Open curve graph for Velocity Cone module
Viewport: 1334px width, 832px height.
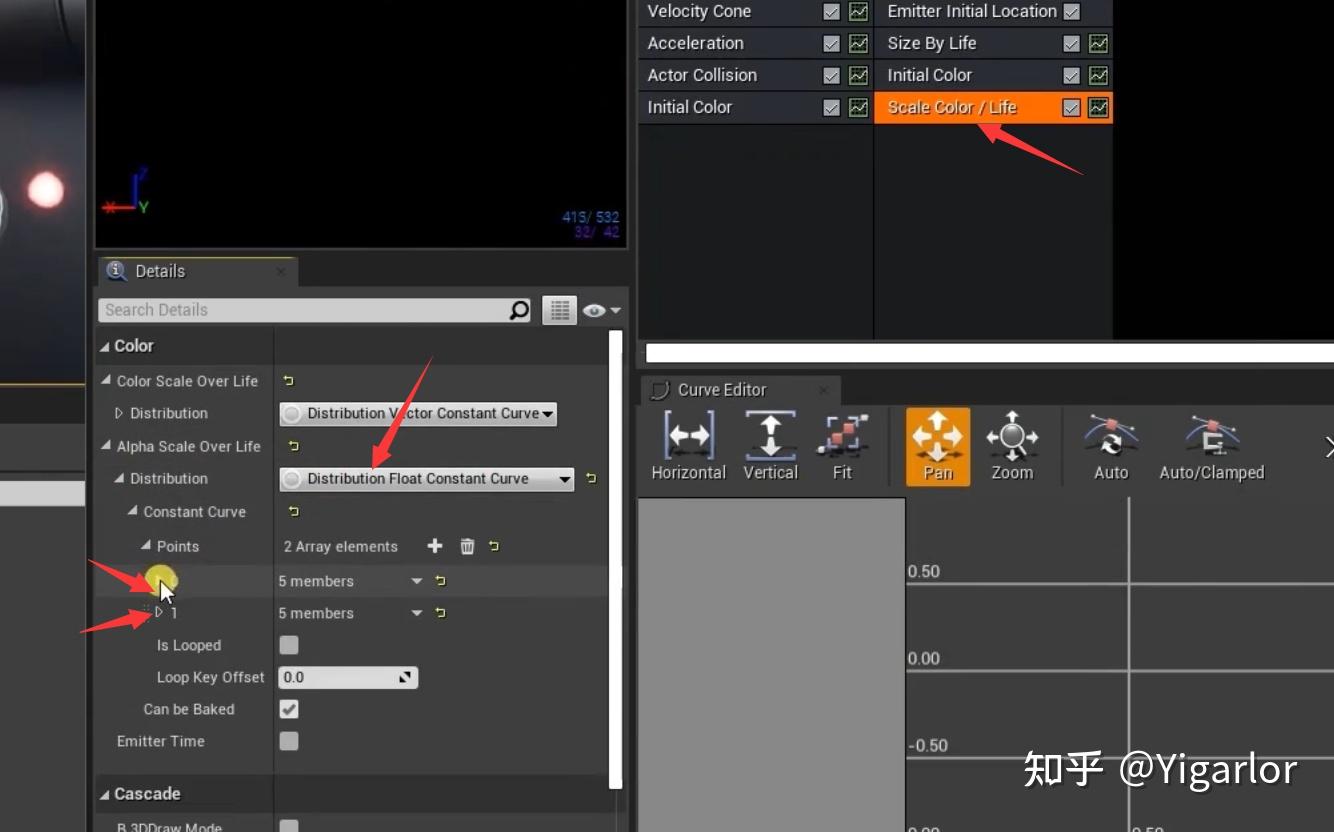(858, 12)
